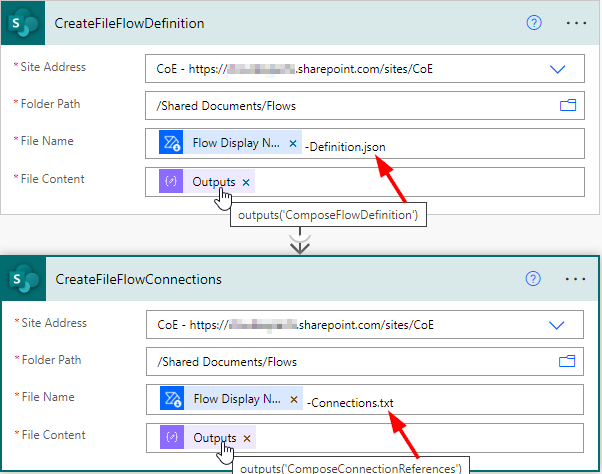
Task: Remove Outputs token from Connections File Content
Action: point(246,438)
